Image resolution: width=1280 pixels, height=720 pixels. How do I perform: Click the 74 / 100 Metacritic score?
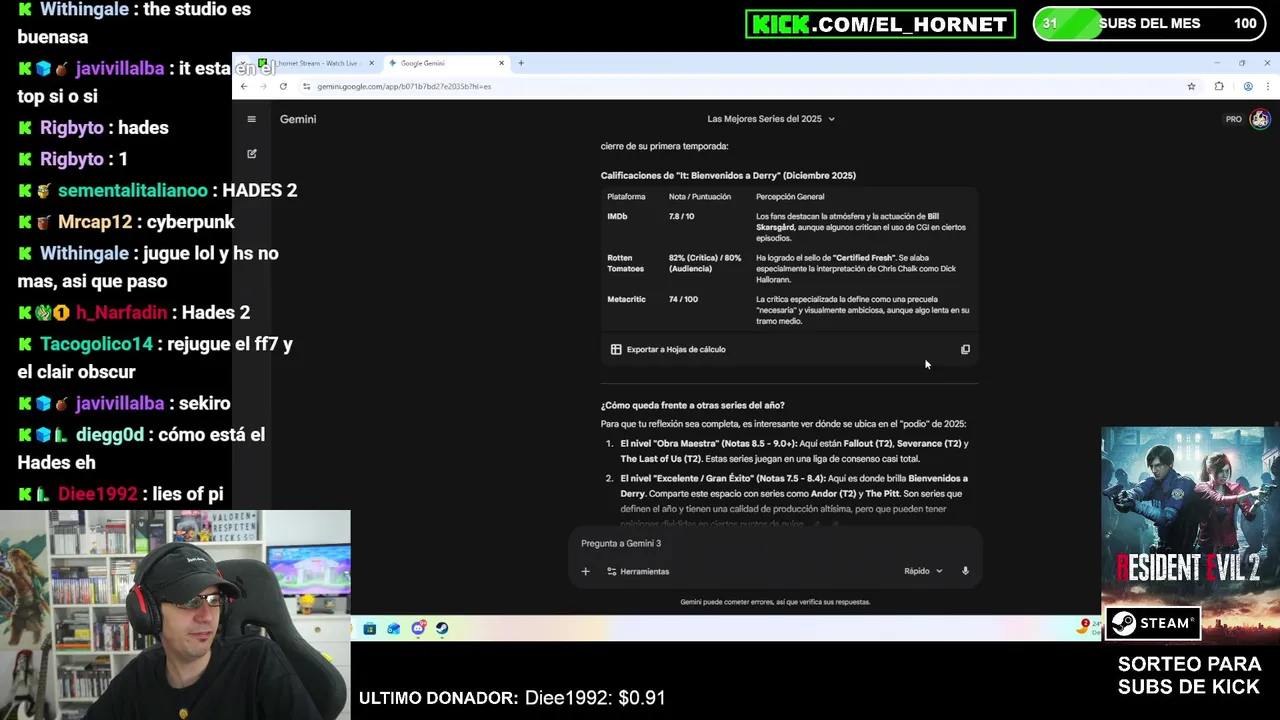pos(683,299)
